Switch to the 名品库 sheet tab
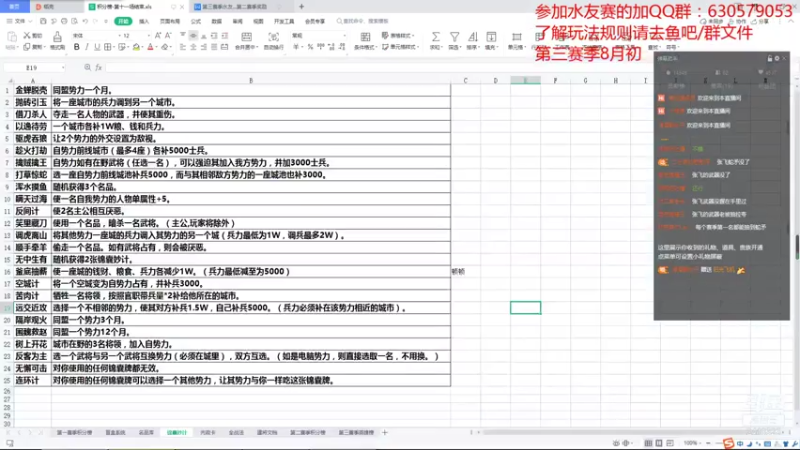The width and height of the screenshot is (800, 450). tap(146, 433)
